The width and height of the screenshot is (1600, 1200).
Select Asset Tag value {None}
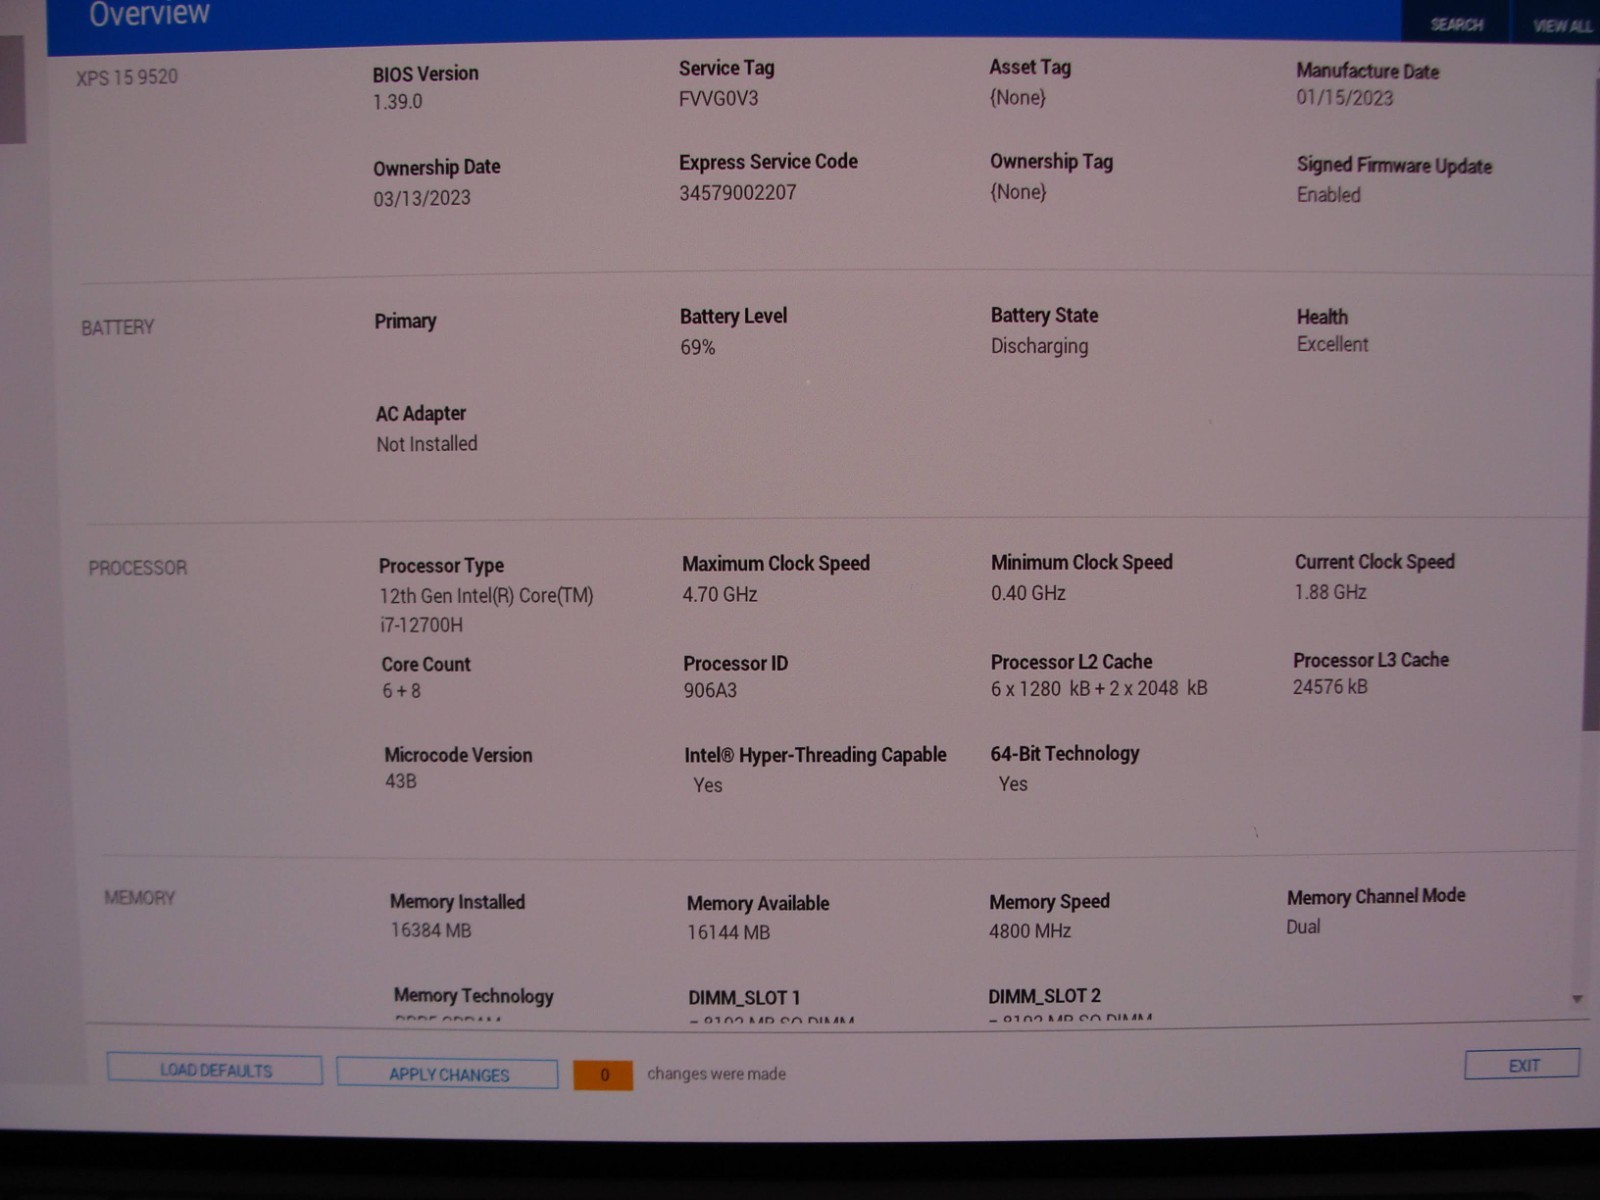click(x=1018, y=97)
